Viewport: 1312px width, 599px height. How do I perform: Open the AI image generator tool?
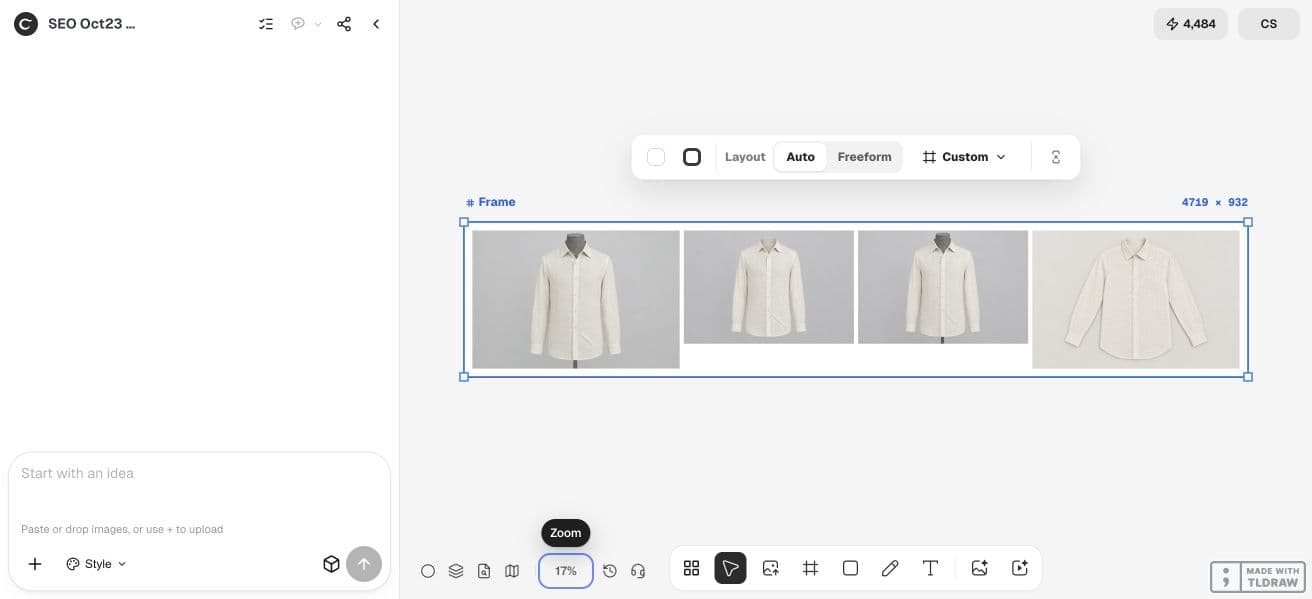(x=980, y=568)
